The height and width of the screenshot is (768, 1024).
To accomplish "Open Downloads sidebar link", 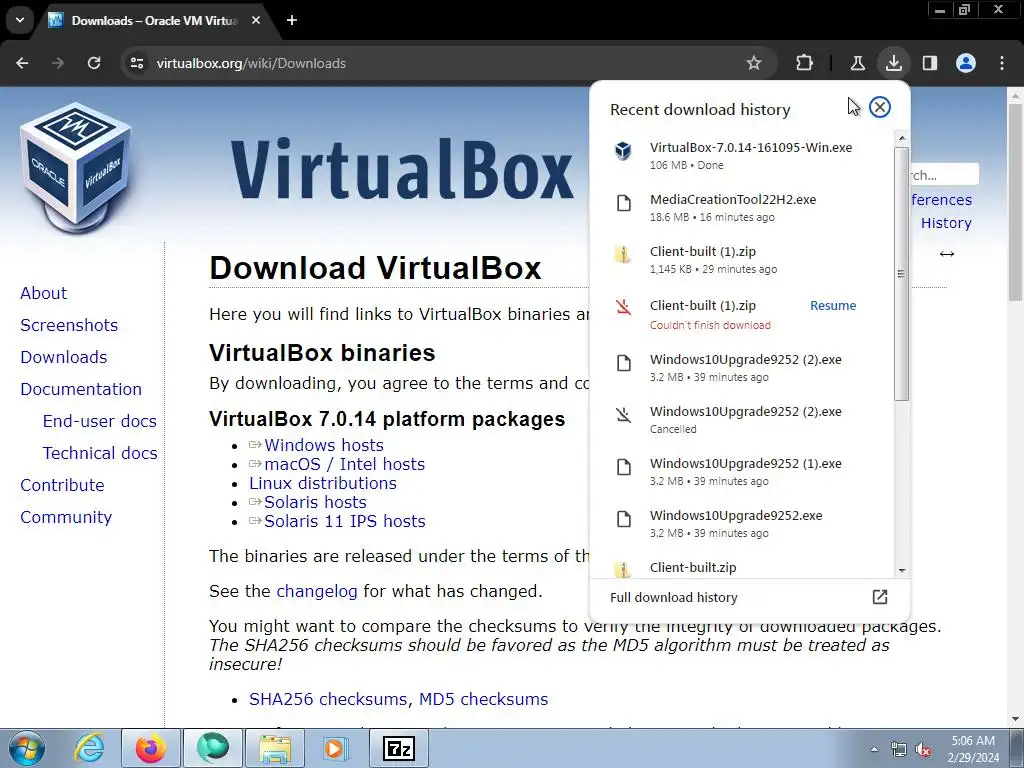I will (63, 357).
